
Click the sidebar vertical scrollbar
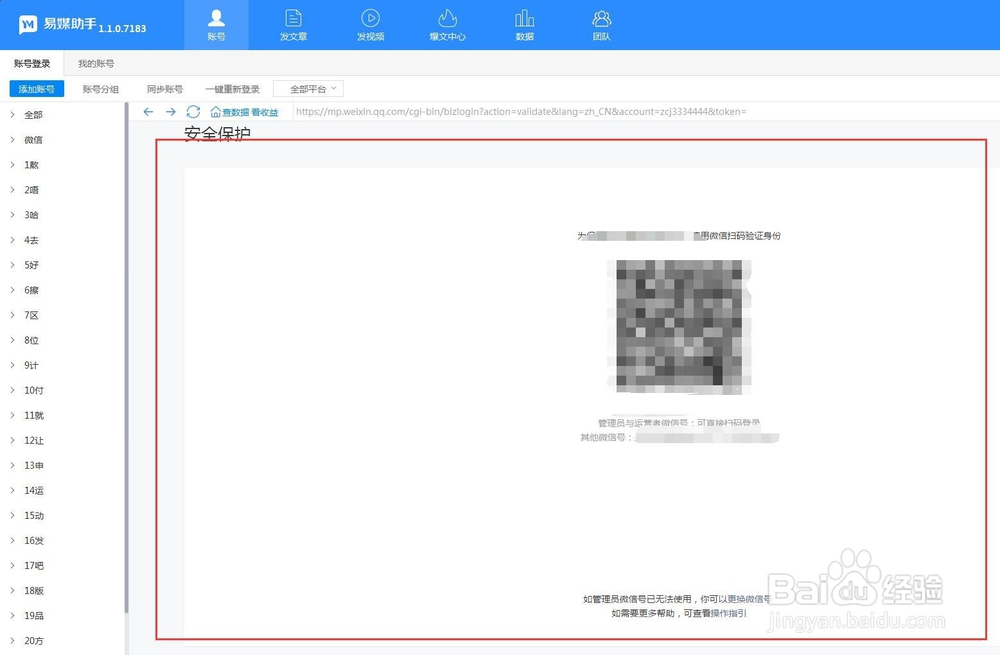(x=126, y=357)
